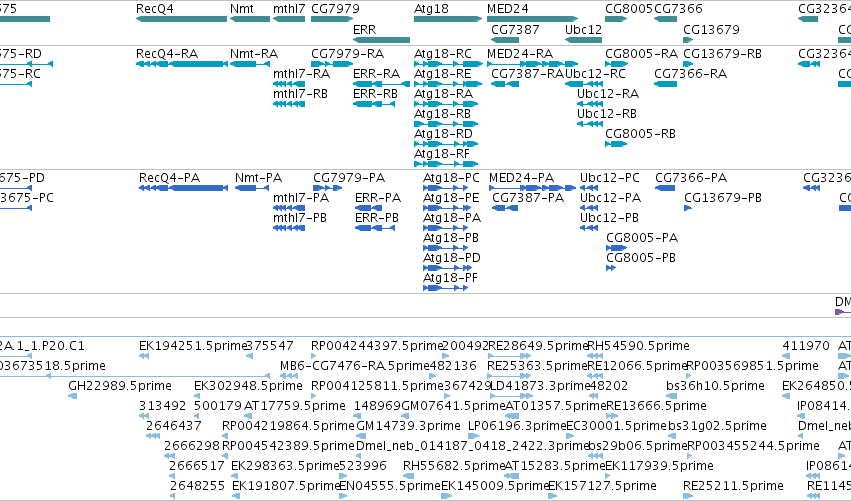The height and width of the screenshot is (501, 851).
Task: Click the MED24-RA transcript
Action: click(x=532, y=64)
